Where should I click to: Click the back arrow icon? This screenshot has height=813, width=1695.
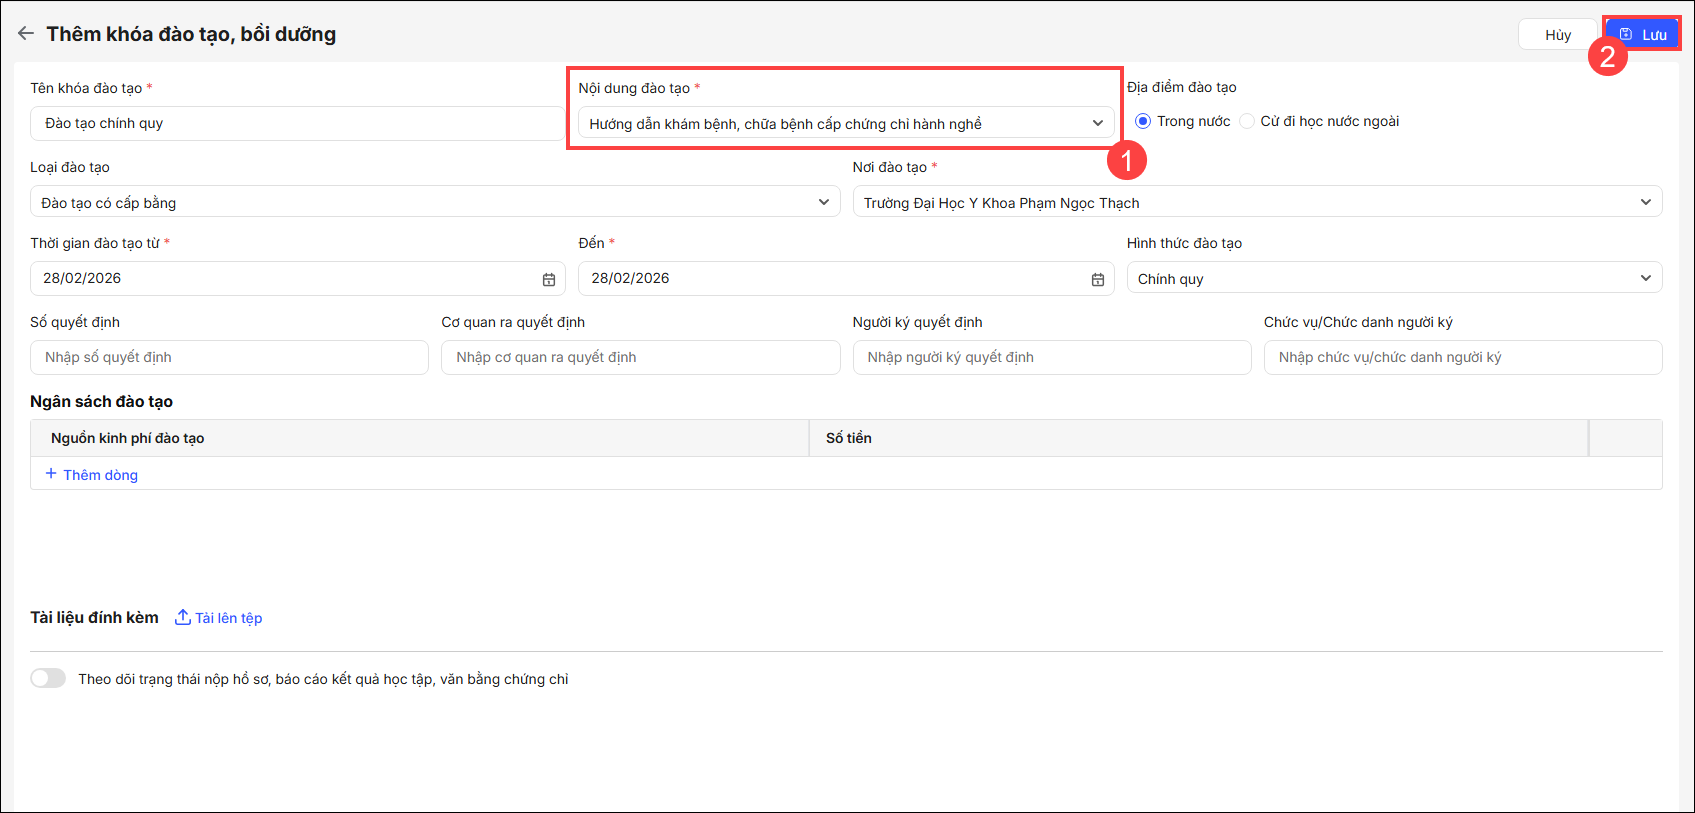(x=26, y=33)
